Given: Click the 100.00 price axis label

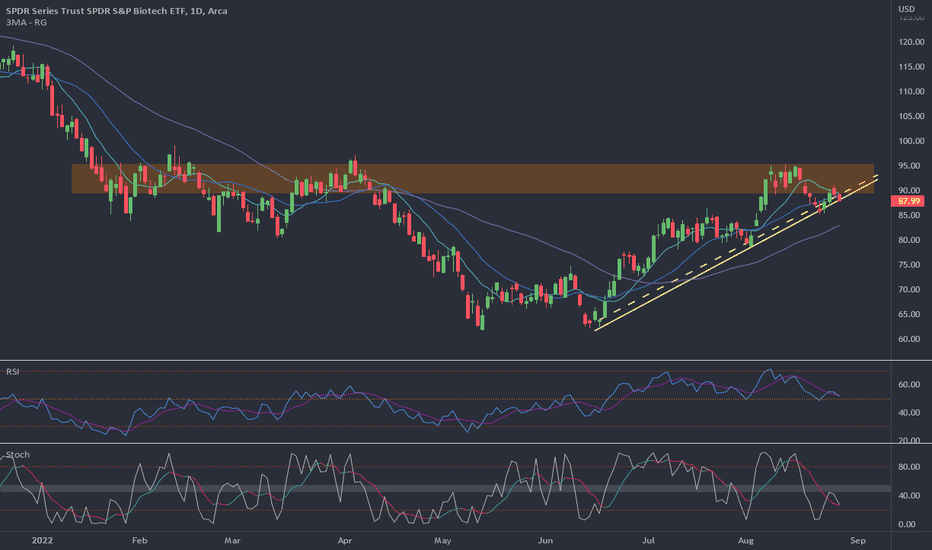Looking at the screenshot, I should pyautogui.click(x=911, y=141).
